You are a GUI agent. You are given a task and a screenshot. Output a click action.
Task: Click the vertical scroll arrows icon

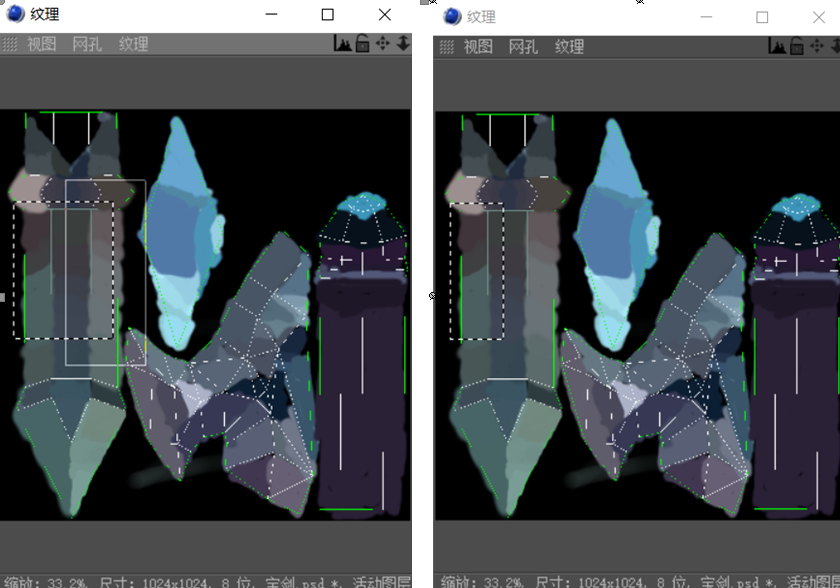click(x=403, y=45)
